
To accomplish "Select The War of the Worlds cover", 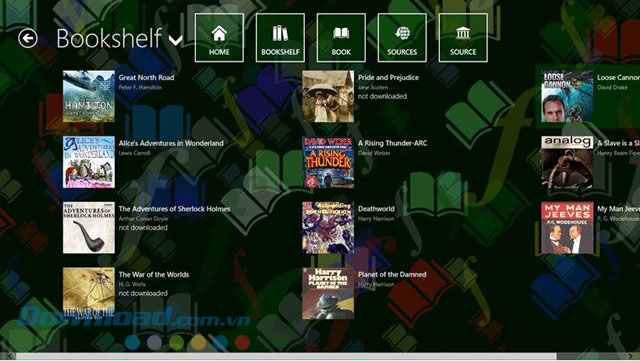I will (x=89, y=293).
